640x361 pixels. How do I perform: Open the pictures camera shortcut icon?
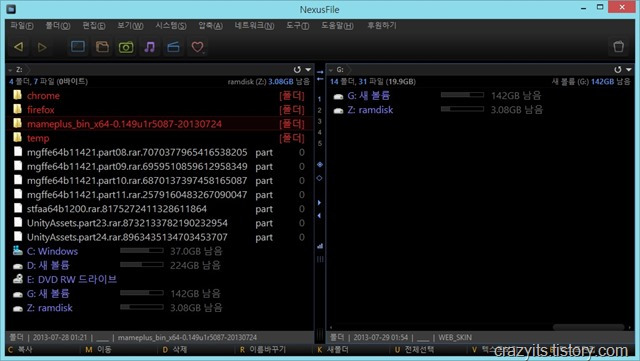pyautogui.click(x=126, y=47)
